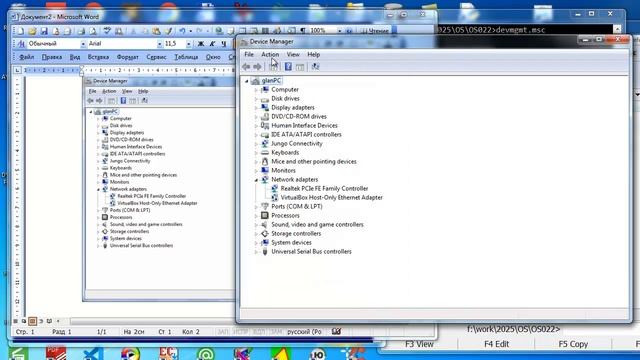Expand Disk drives node

point(256,99)
